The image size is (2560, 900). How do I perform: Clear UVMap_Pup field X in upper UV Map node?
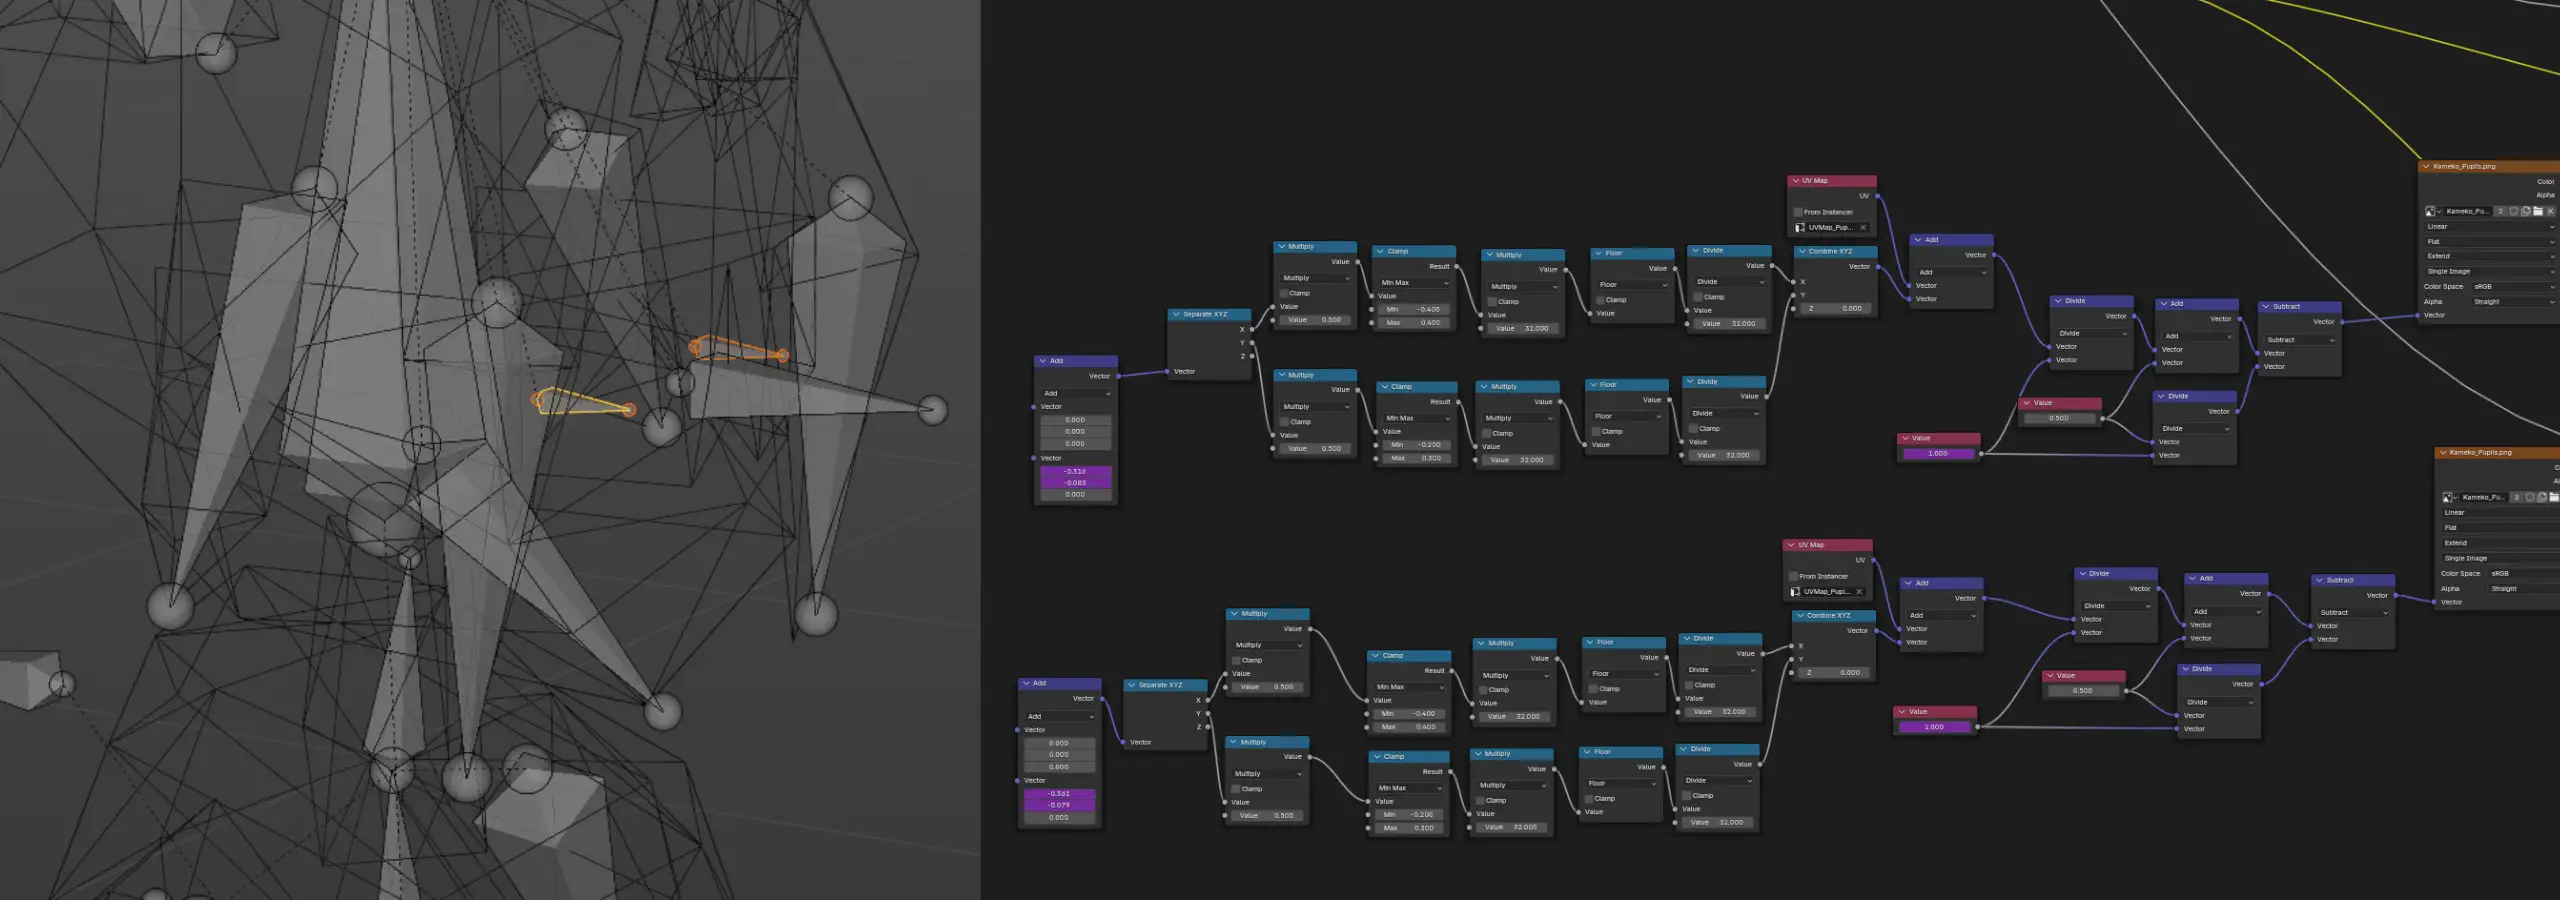(x=1863, y=227)
